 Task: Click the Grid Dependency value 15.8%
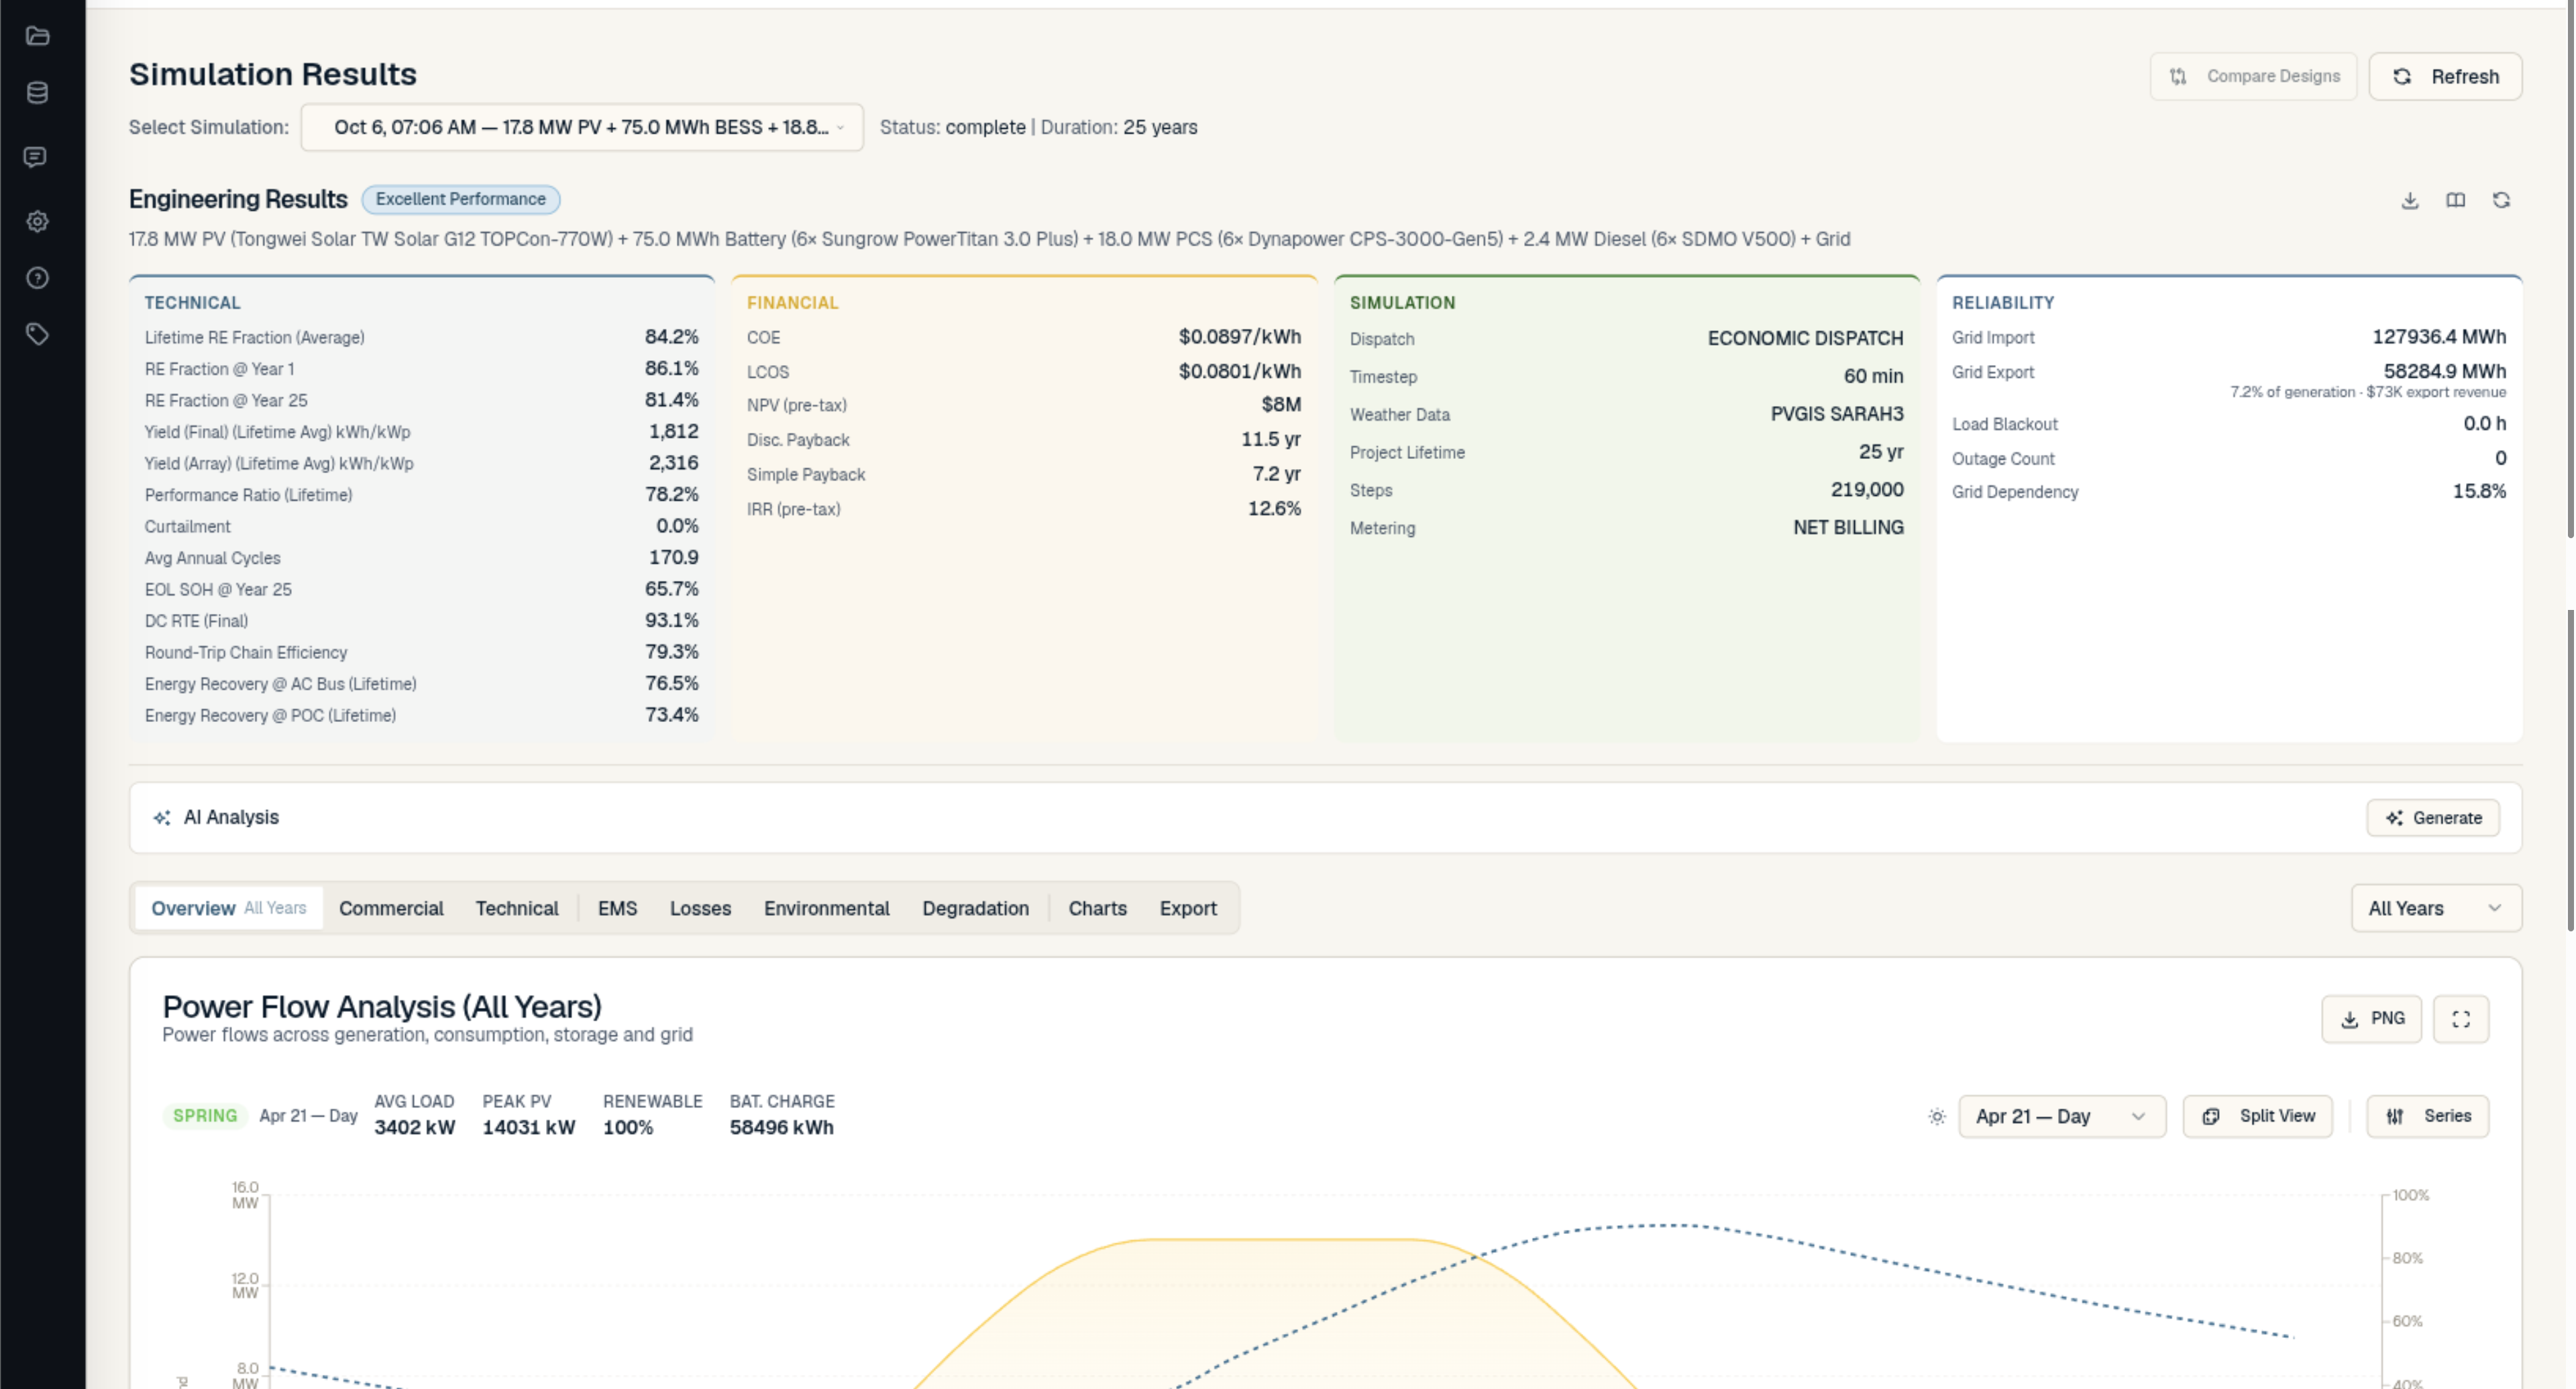coord(2479,491)
